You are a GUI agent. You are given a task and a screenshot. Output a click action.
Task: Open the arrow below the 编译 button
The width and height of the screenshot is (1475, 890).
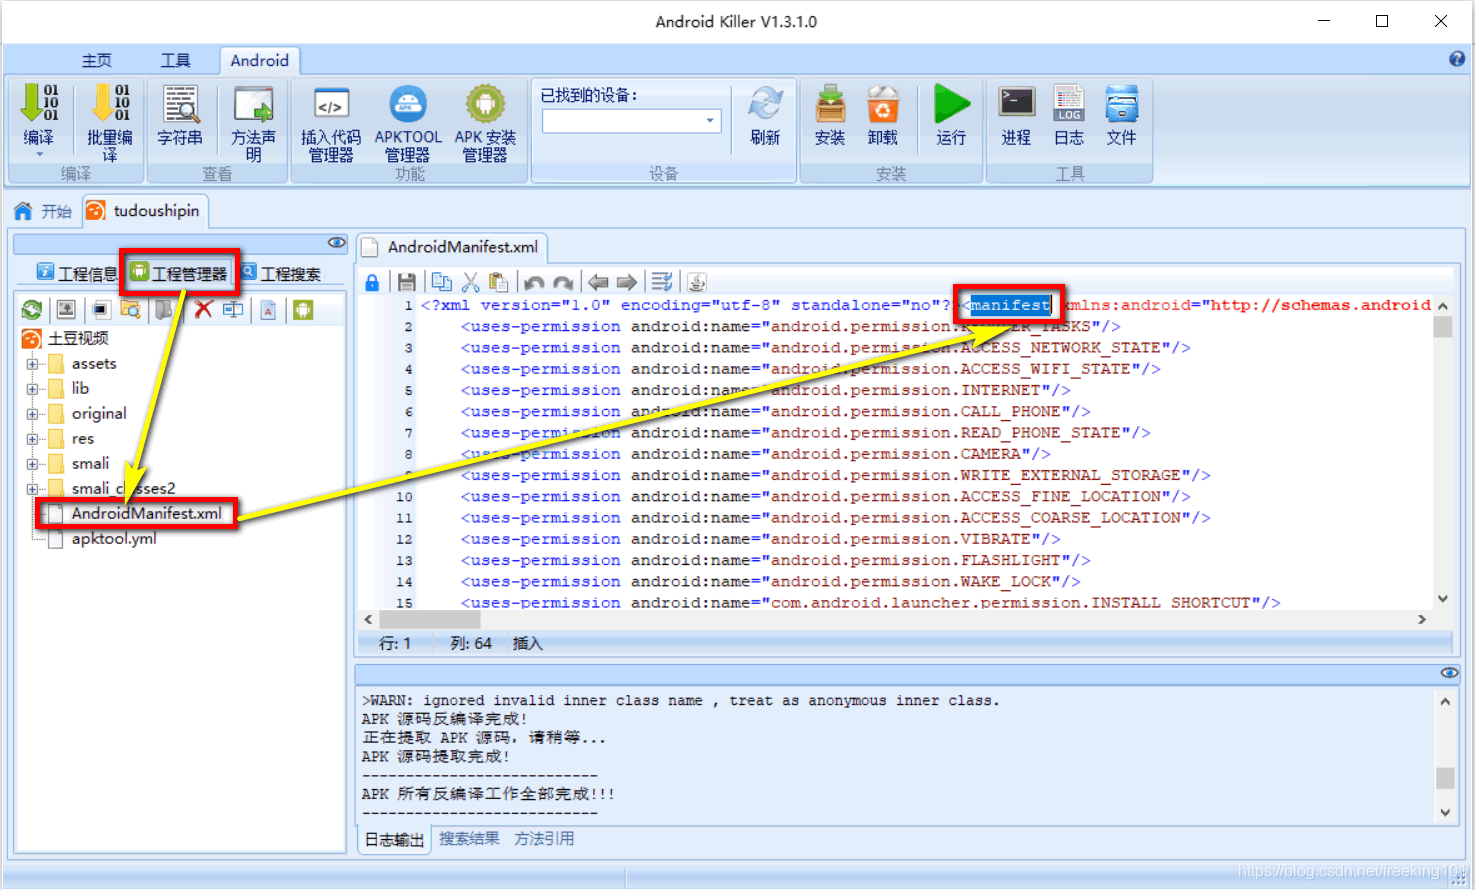coord(40,154)
